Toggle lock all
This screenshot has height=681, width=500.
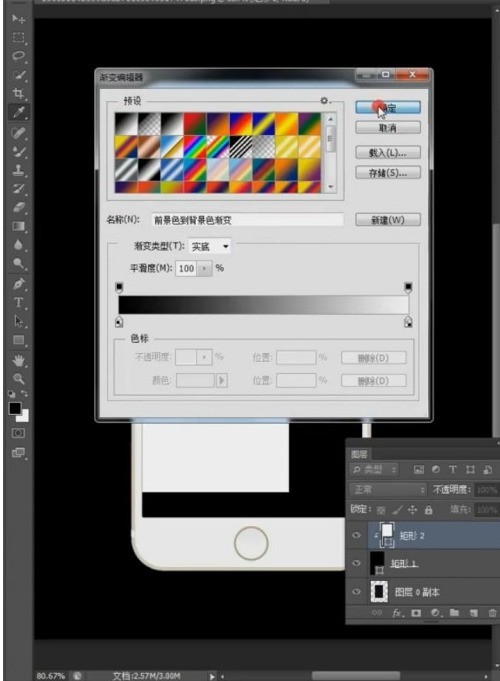(x=428, y=510)
